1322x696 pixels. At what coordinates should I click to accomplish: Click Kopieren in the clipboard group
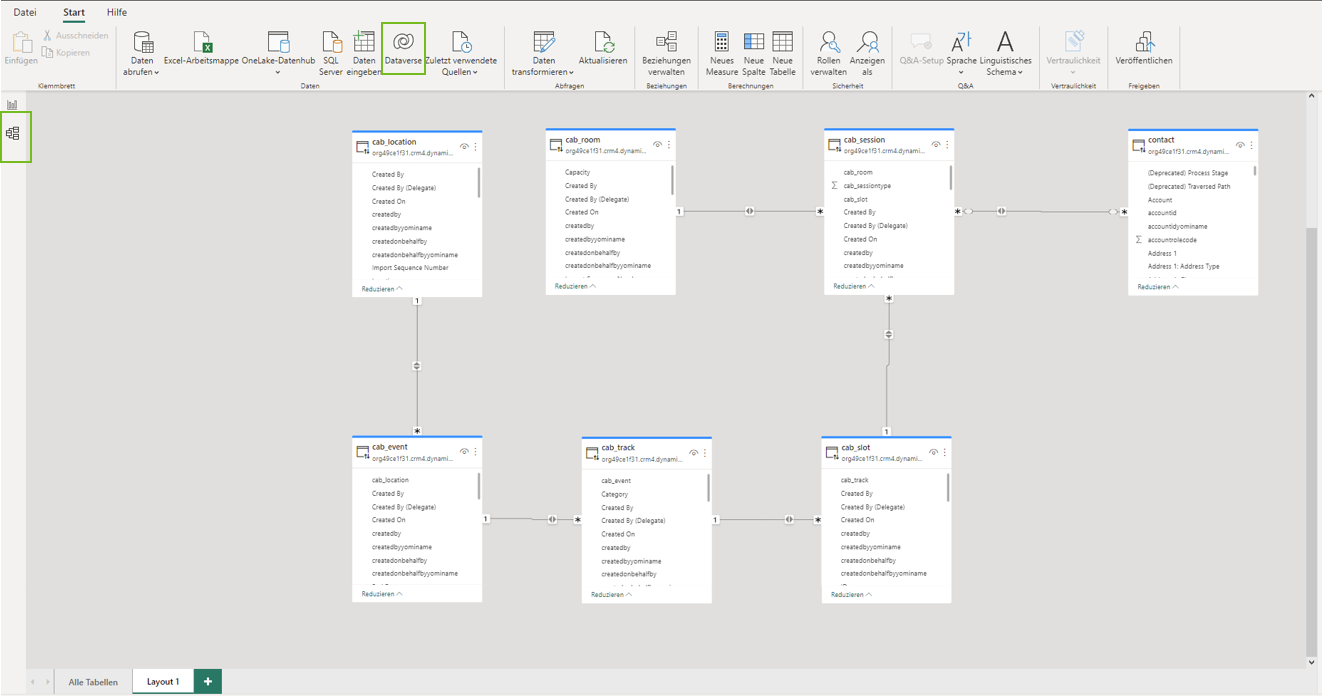66,52
